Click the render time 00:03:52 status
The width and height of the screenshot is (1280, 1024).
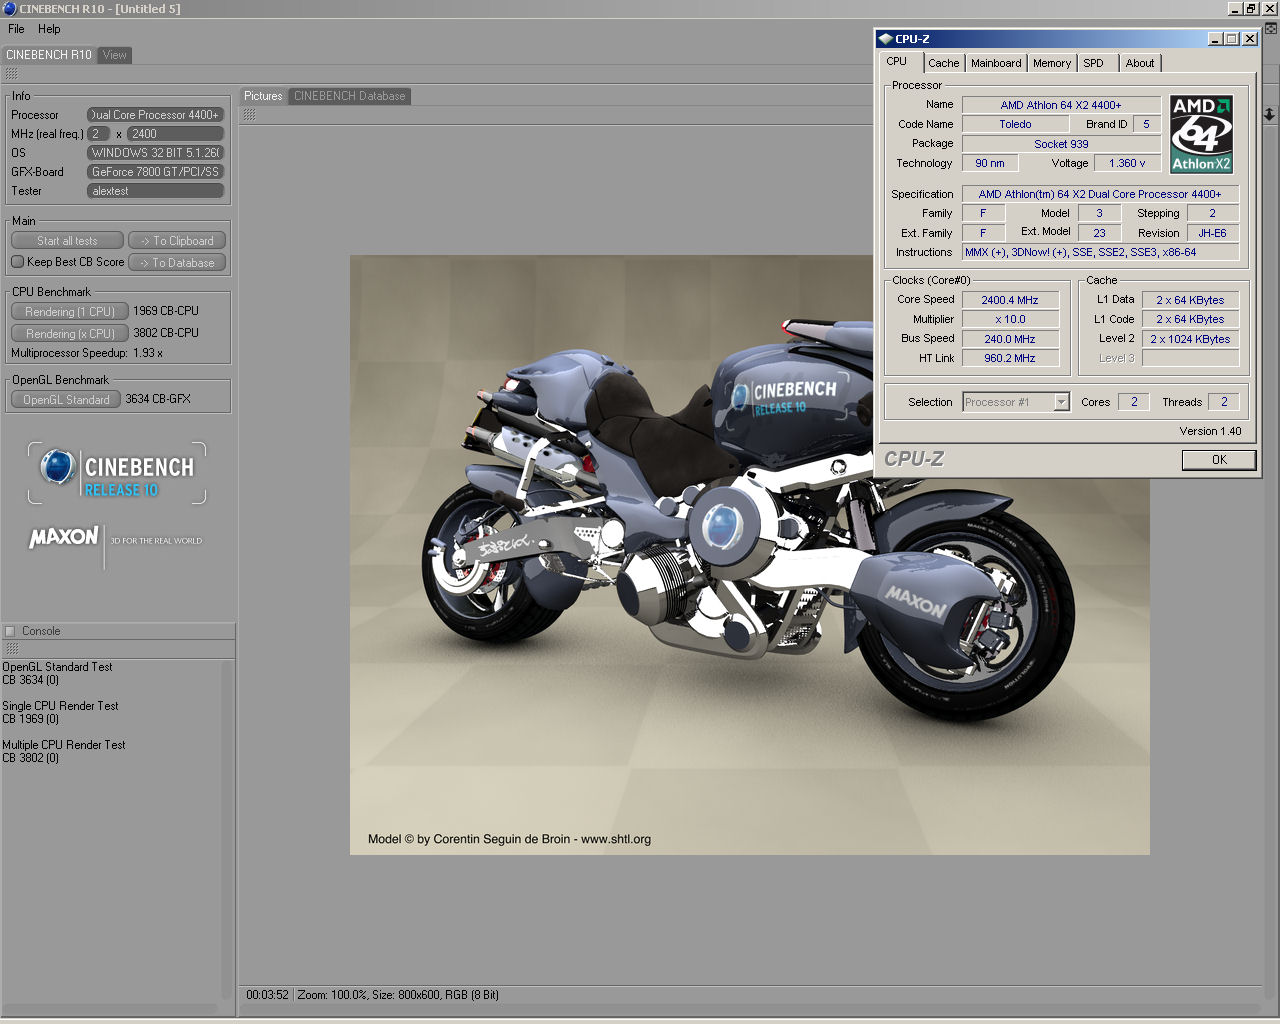coord(267,995)
